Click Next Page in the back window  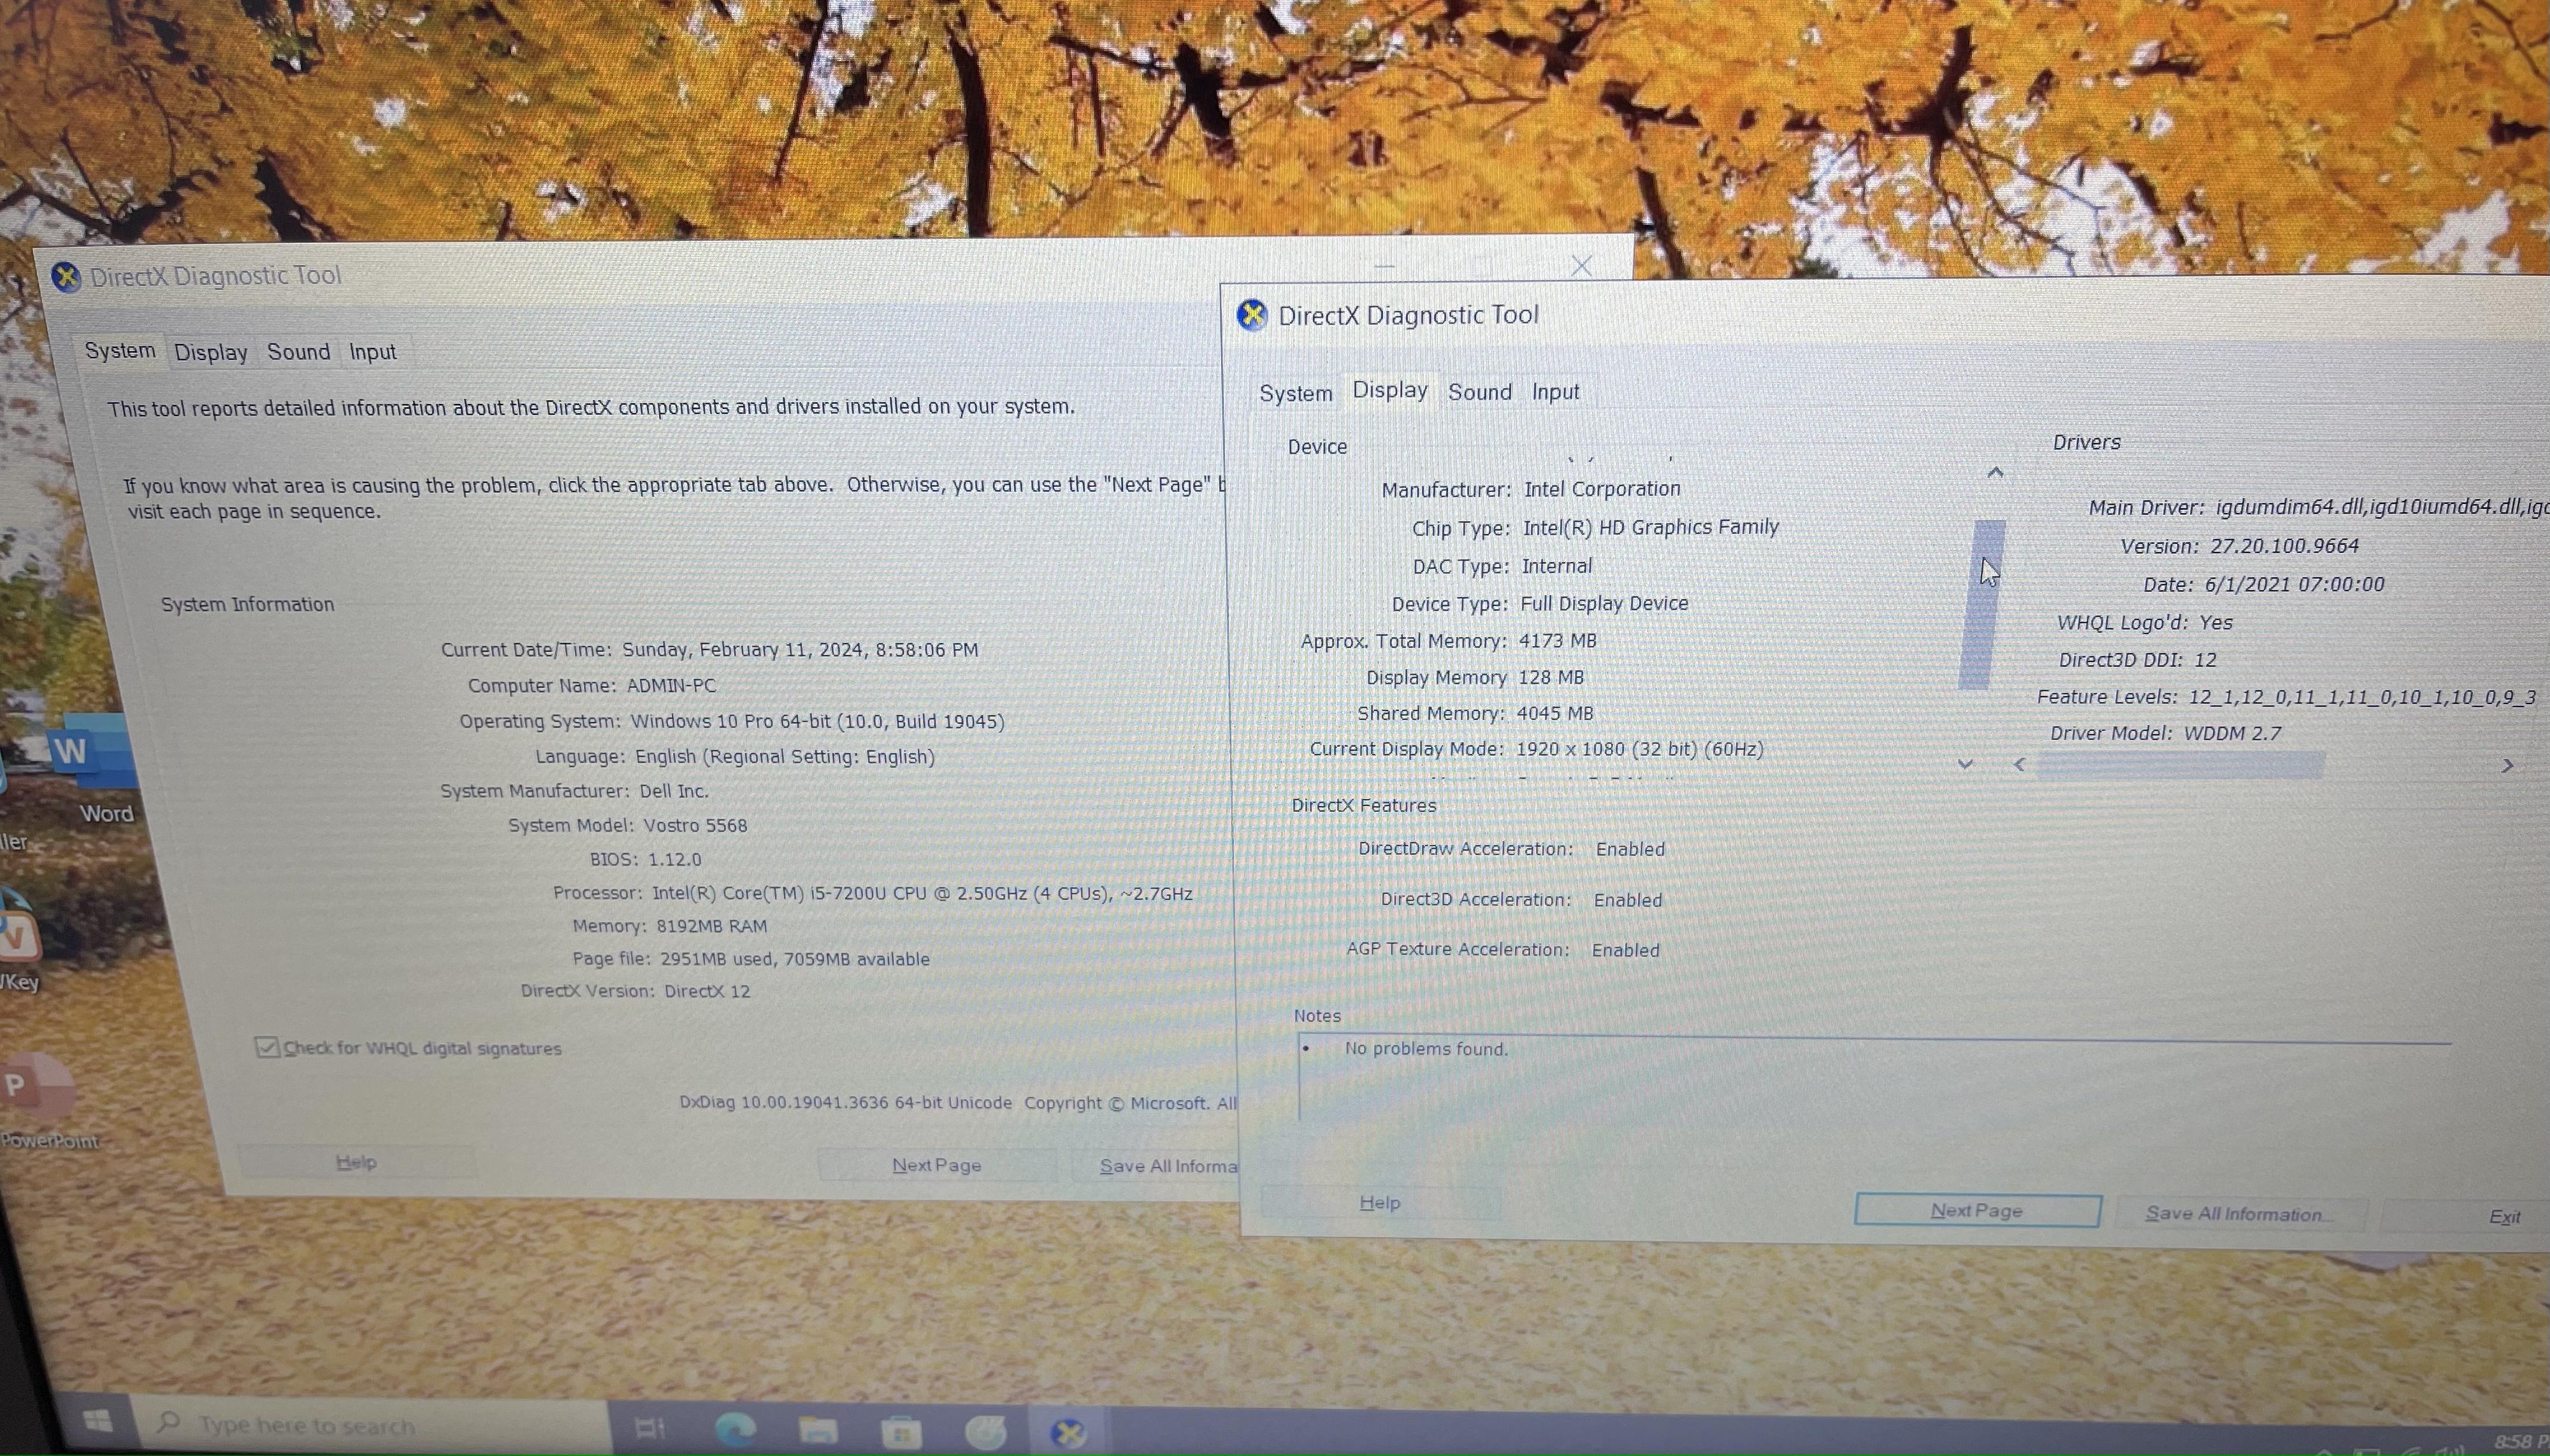[936, 1165]
